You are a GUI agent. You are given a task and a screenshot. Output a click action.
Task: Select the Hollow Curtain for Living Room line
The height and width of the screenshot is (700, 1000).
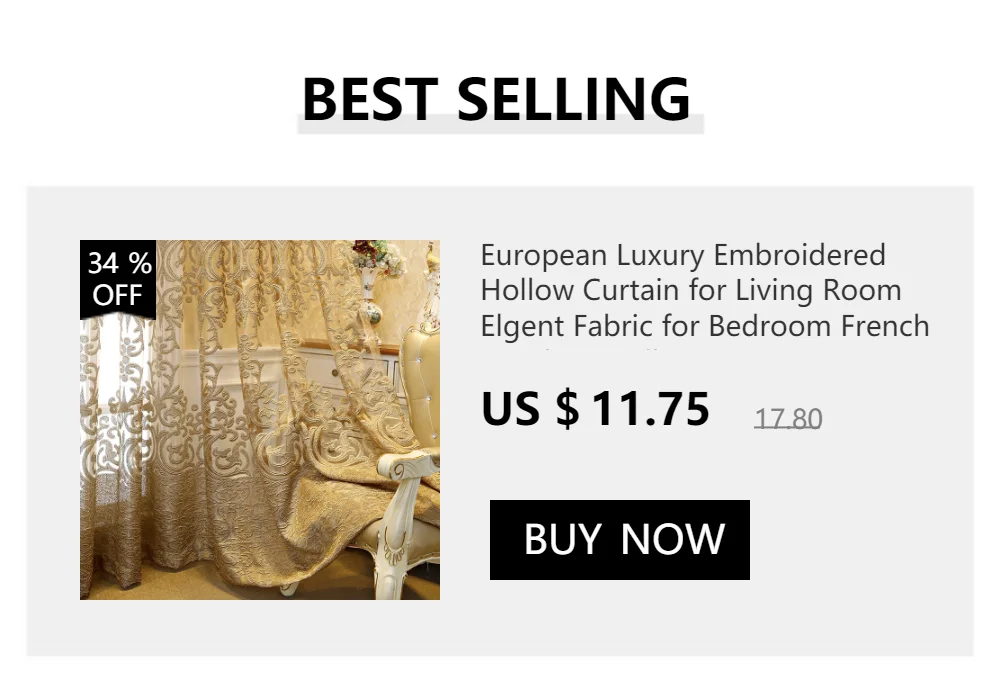tap(691, 290)
